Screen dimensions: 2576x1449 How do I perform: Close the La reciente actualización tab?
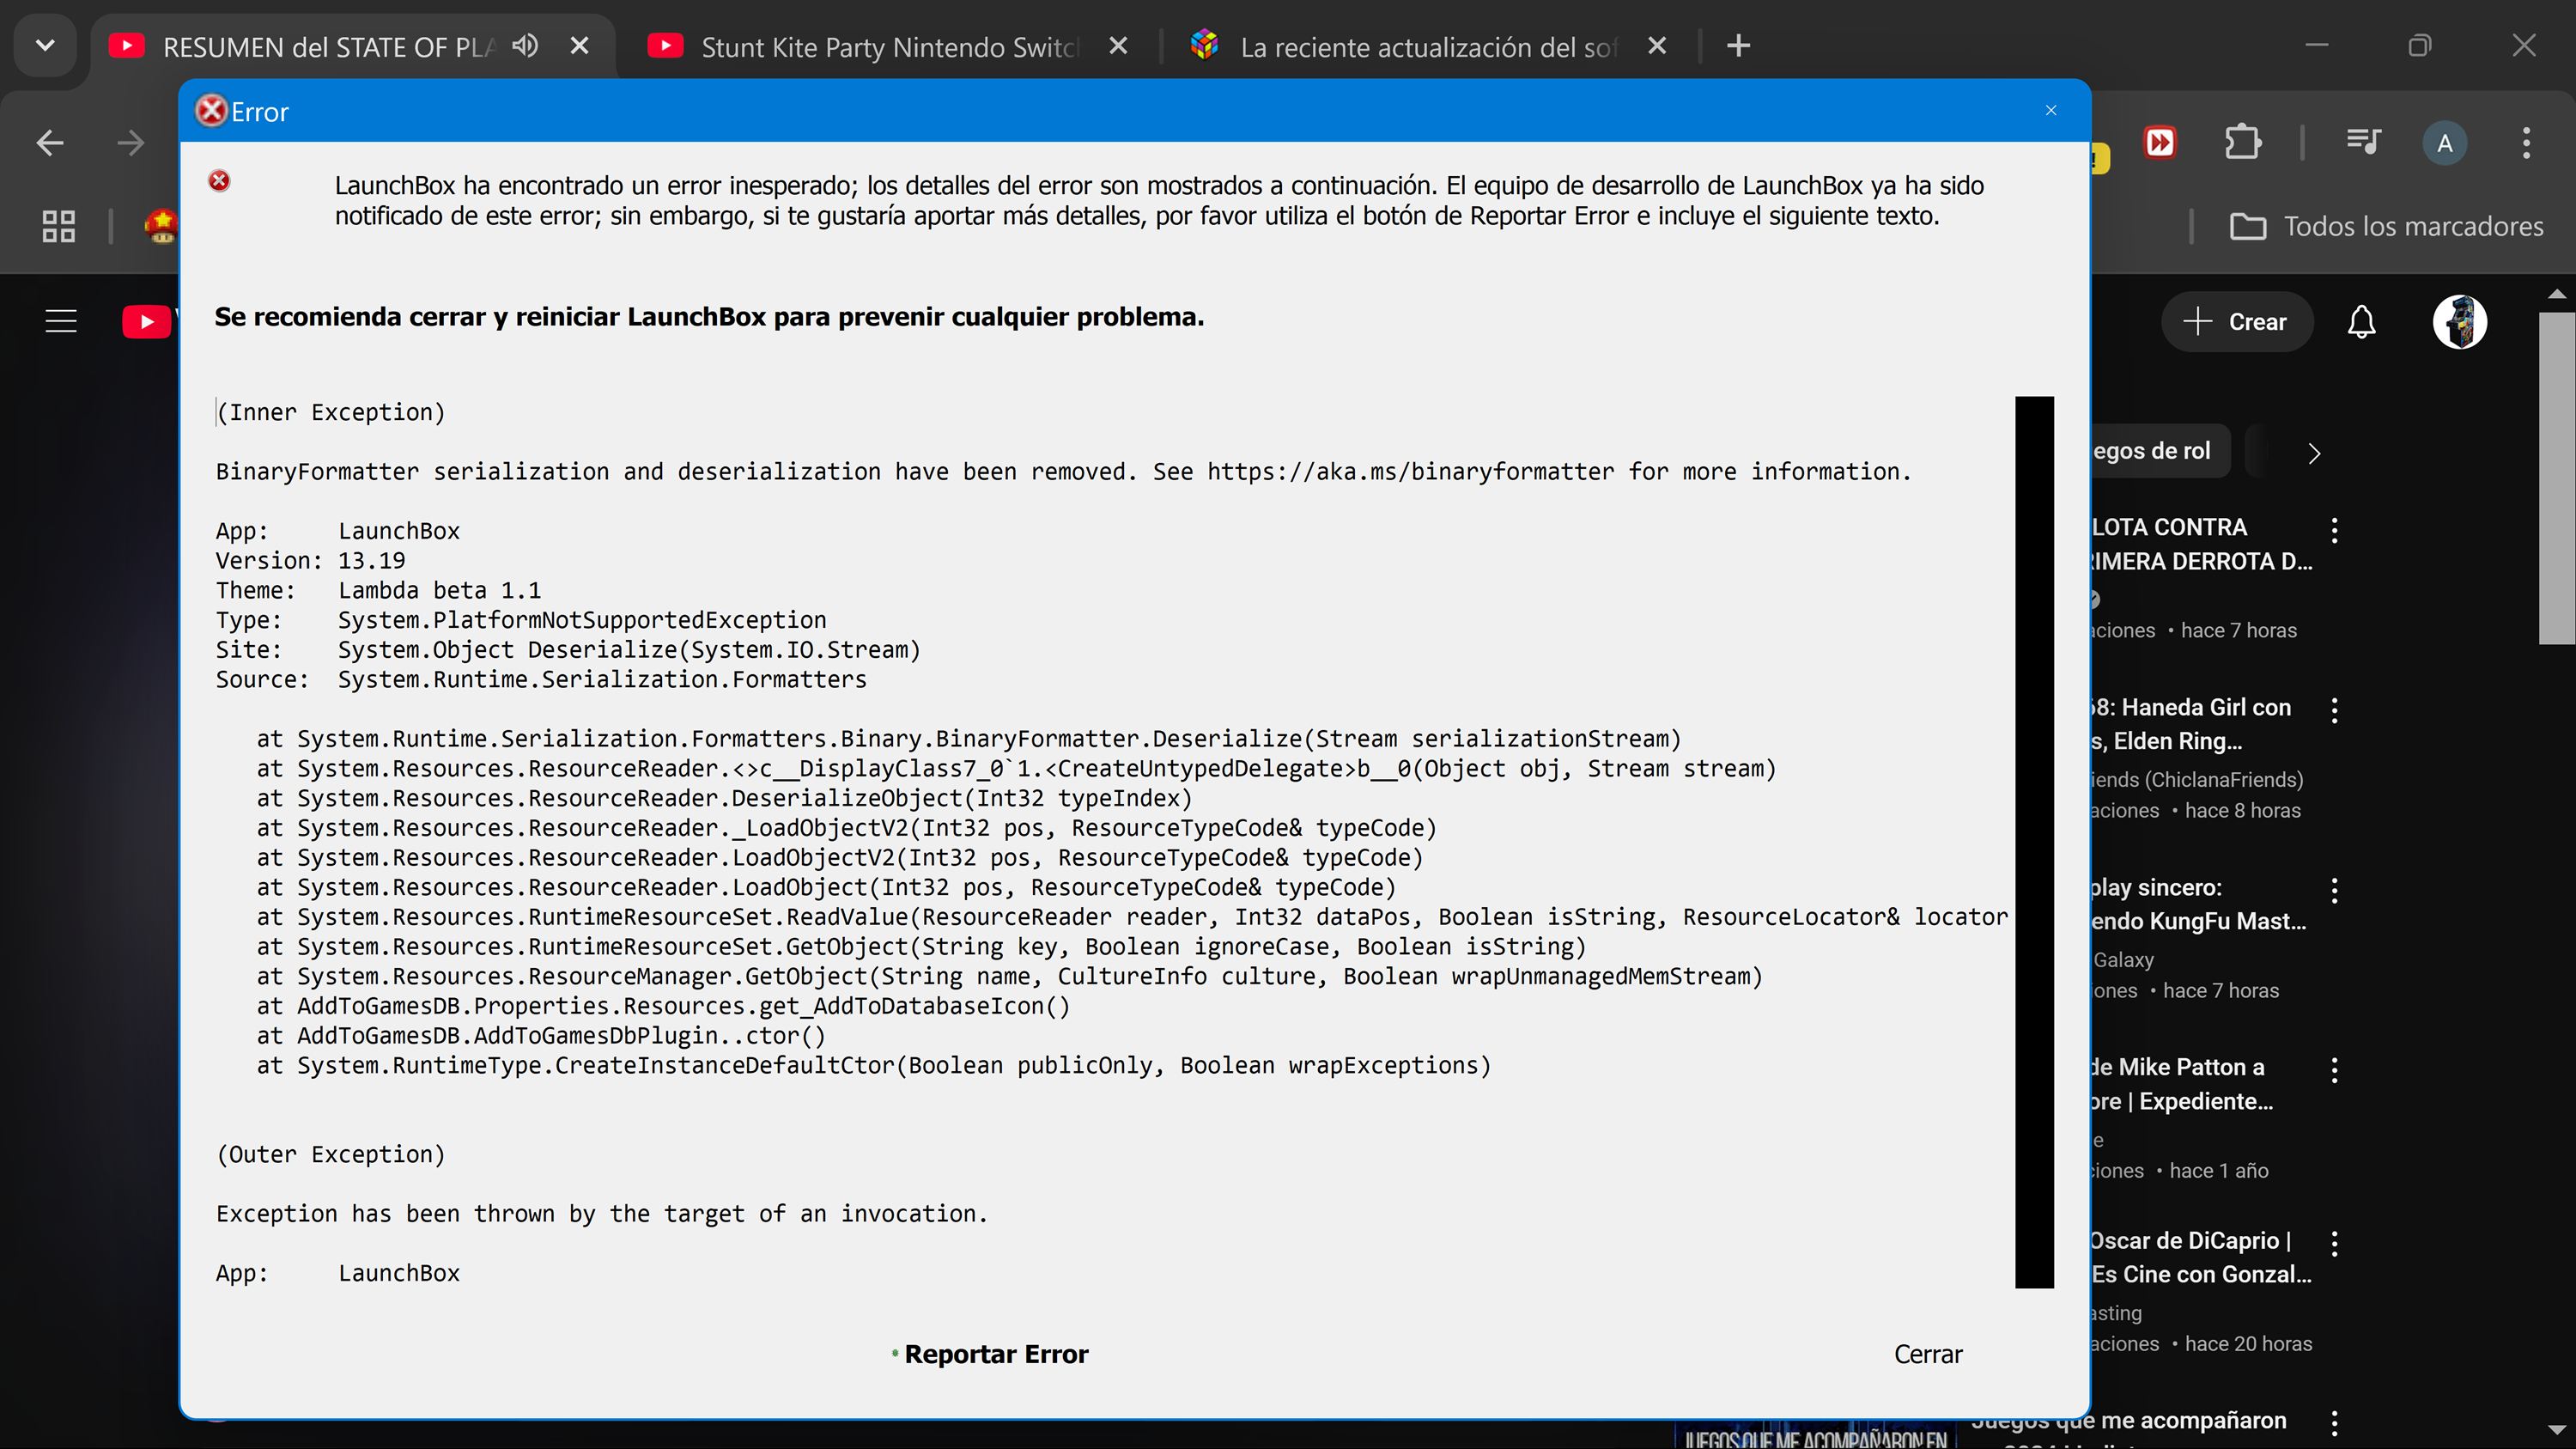[x=1657, y=46]
